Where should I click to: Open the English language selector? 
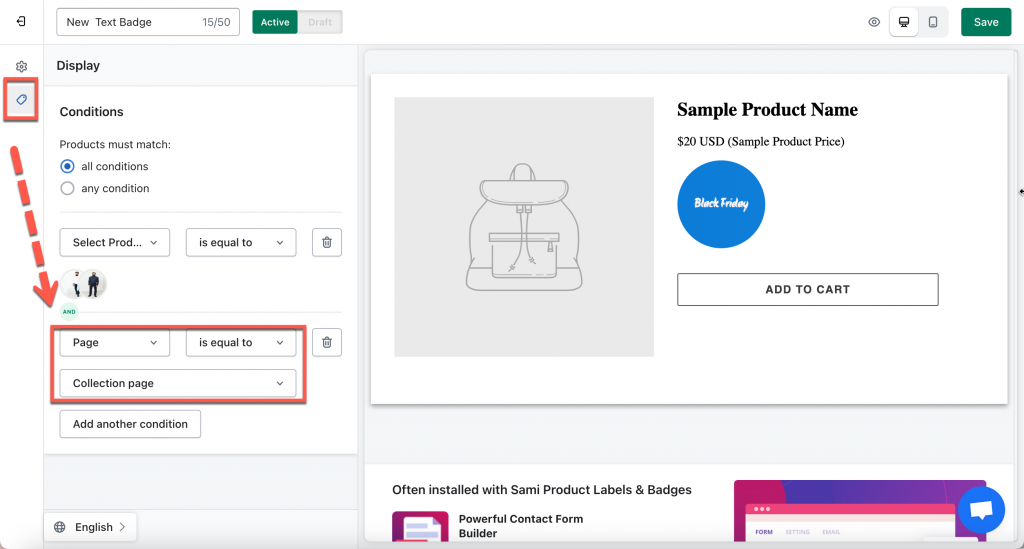pyautogui.click(x=90, y=527)
